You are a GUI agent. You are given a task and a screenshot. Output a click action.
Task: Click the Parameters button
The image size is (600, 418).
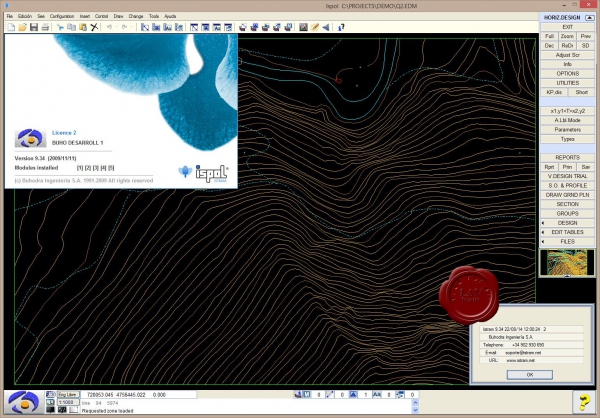point(567,130)
